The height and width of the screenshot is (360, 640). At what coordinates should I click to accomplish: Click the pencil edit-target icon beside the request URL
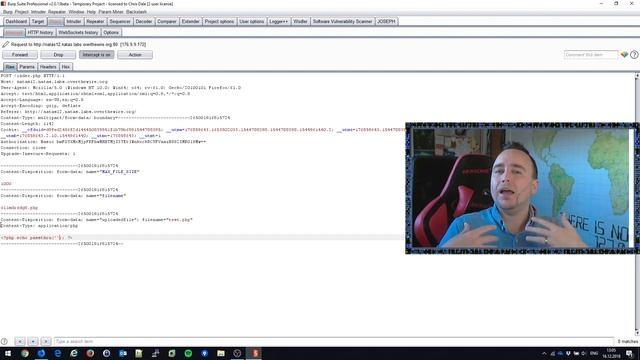(5, 44)
